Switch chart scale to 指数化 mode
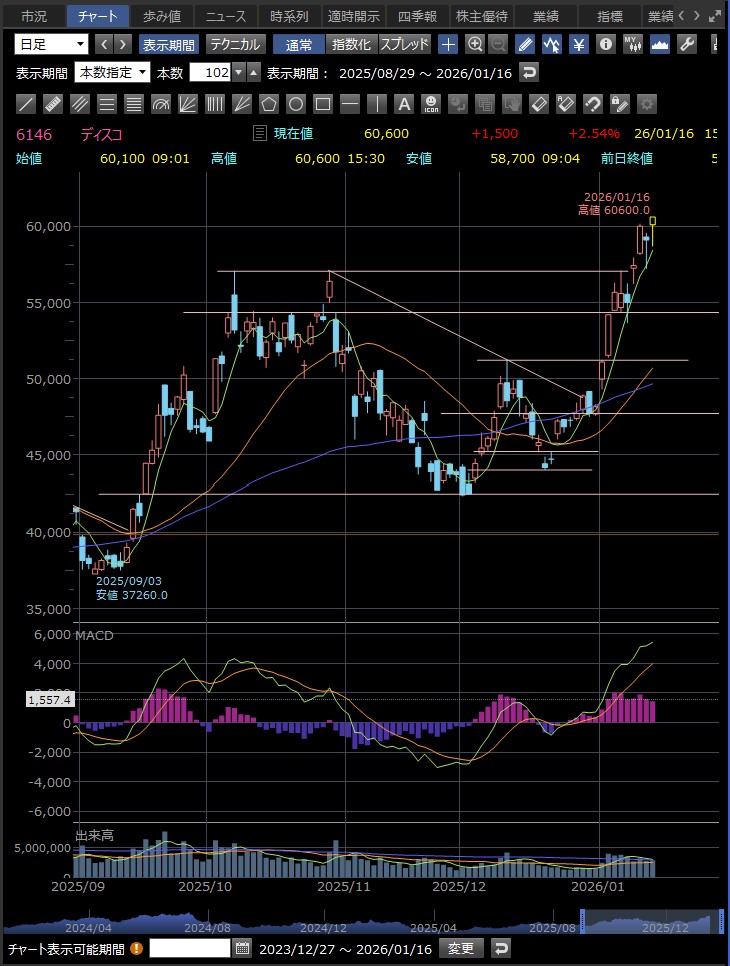 point(351,44)
